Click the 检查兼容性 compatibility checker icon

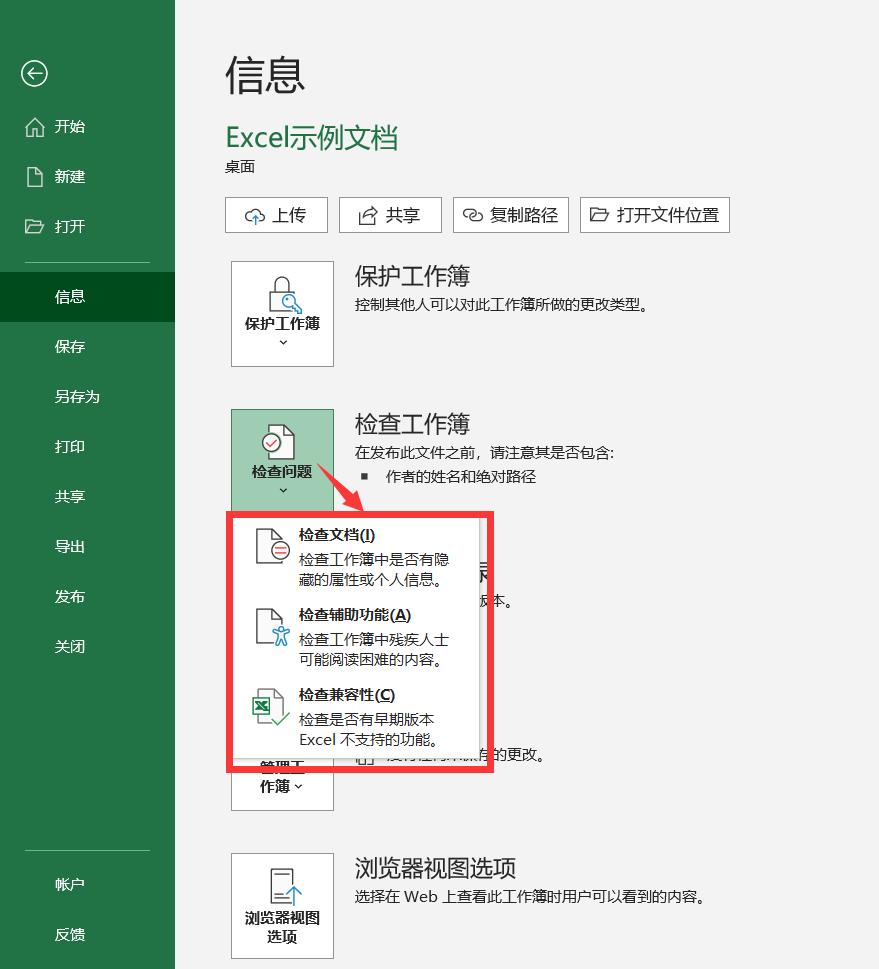coord(269,706)
